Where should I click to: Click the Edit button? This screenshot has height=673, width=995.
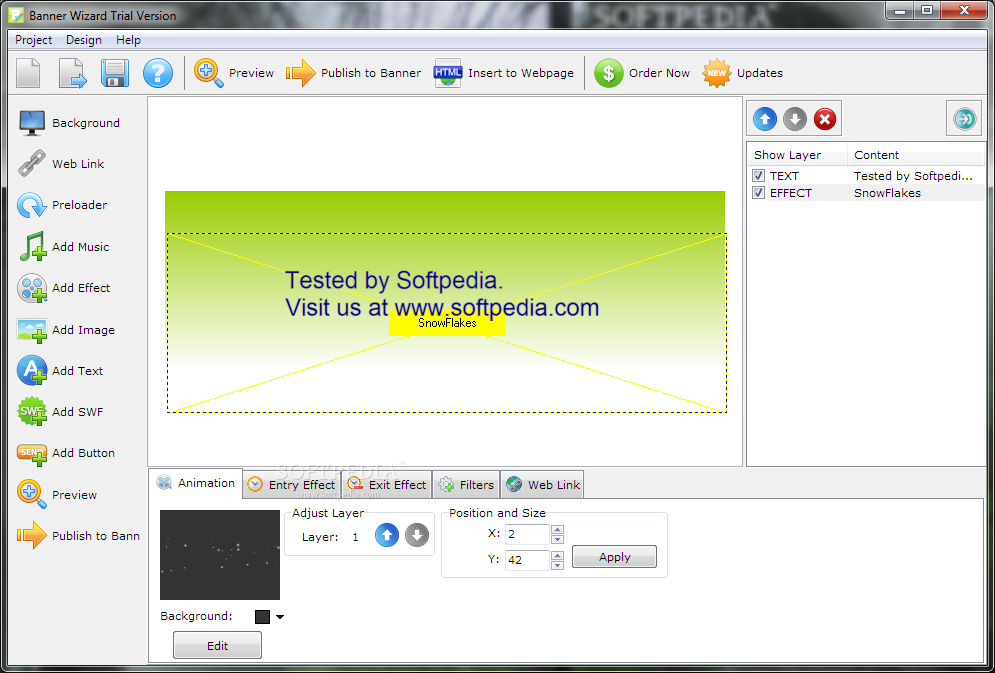click(x=217, y=646)
